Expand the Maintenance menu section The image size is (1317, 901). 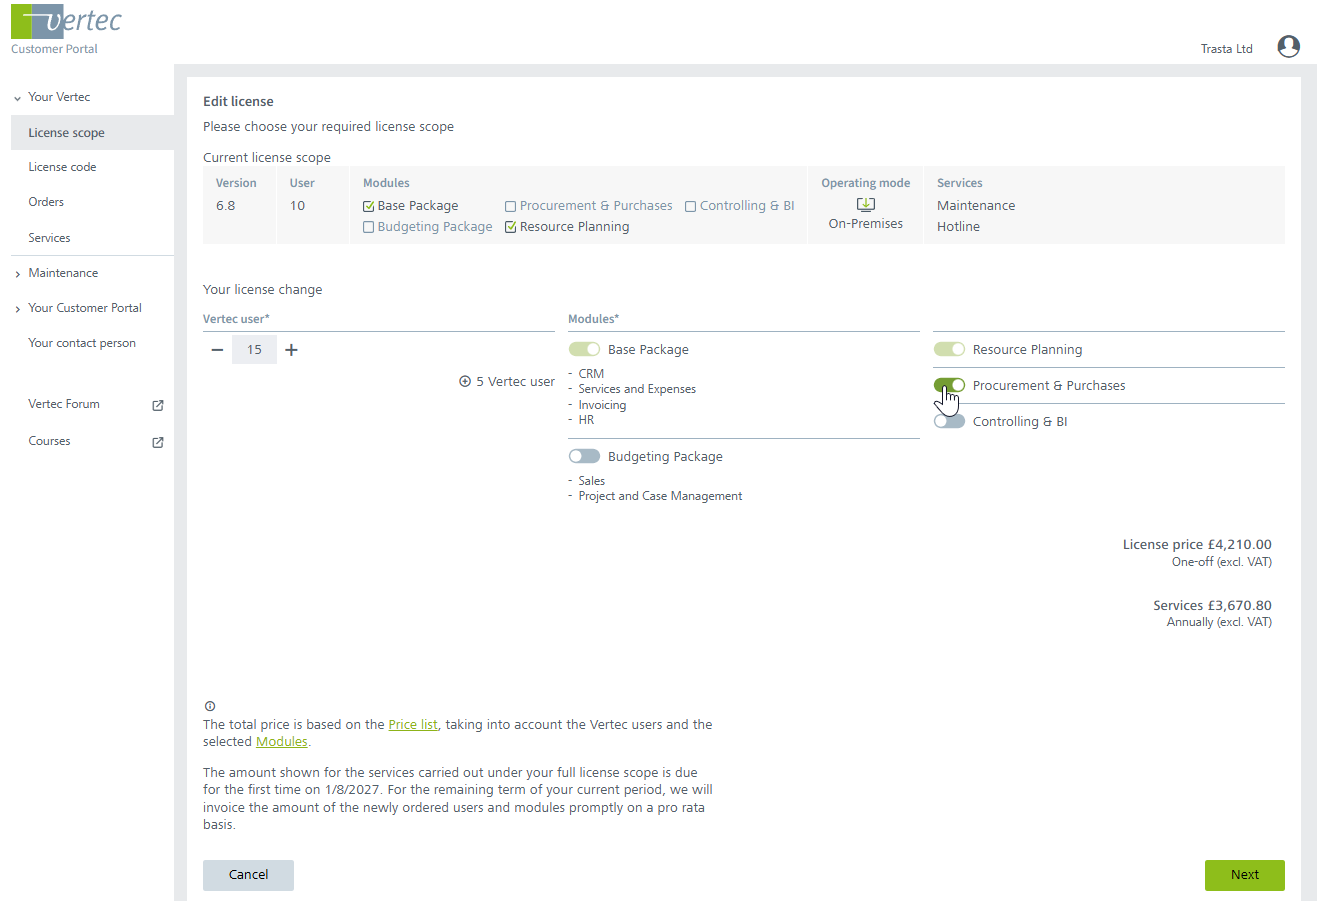tap(18, 274)
